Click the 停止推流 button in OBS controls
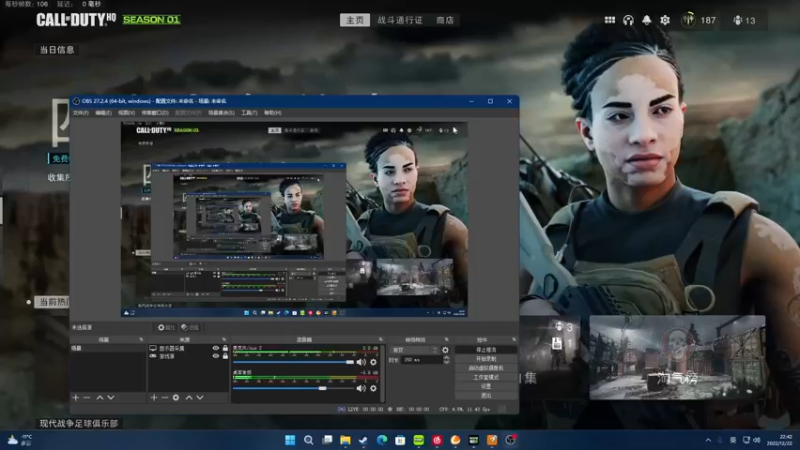Viewport: 800px width, 450px height. [x=486, y=350]
